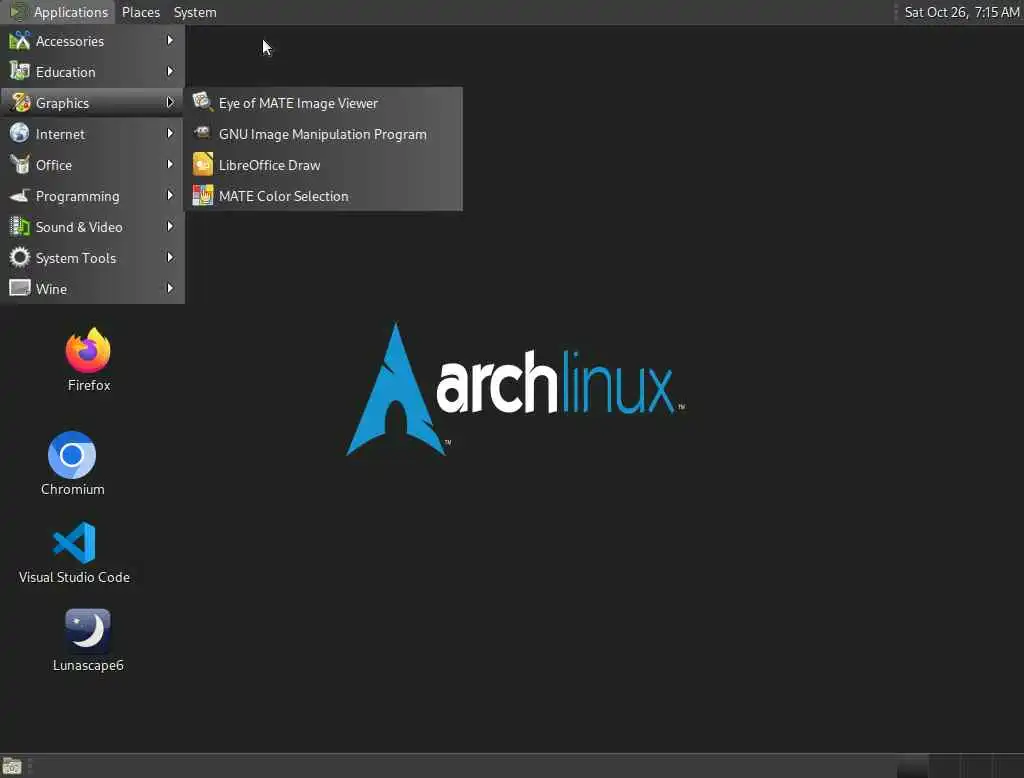Click the clock showing Sat Oct 26
Screen dimensions: 1024x778
click(961, 12)
